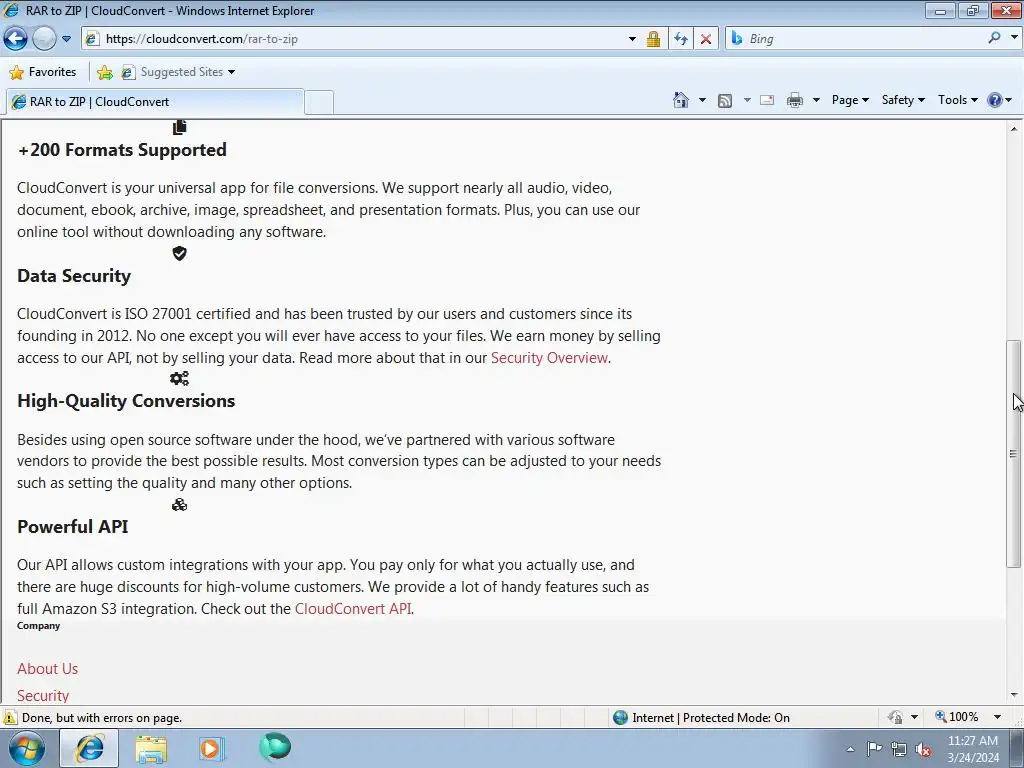Select the RAR to ZIP | CloudConvert tab
Viewport: 1024px width, 768px height.
tap(155, 102)
